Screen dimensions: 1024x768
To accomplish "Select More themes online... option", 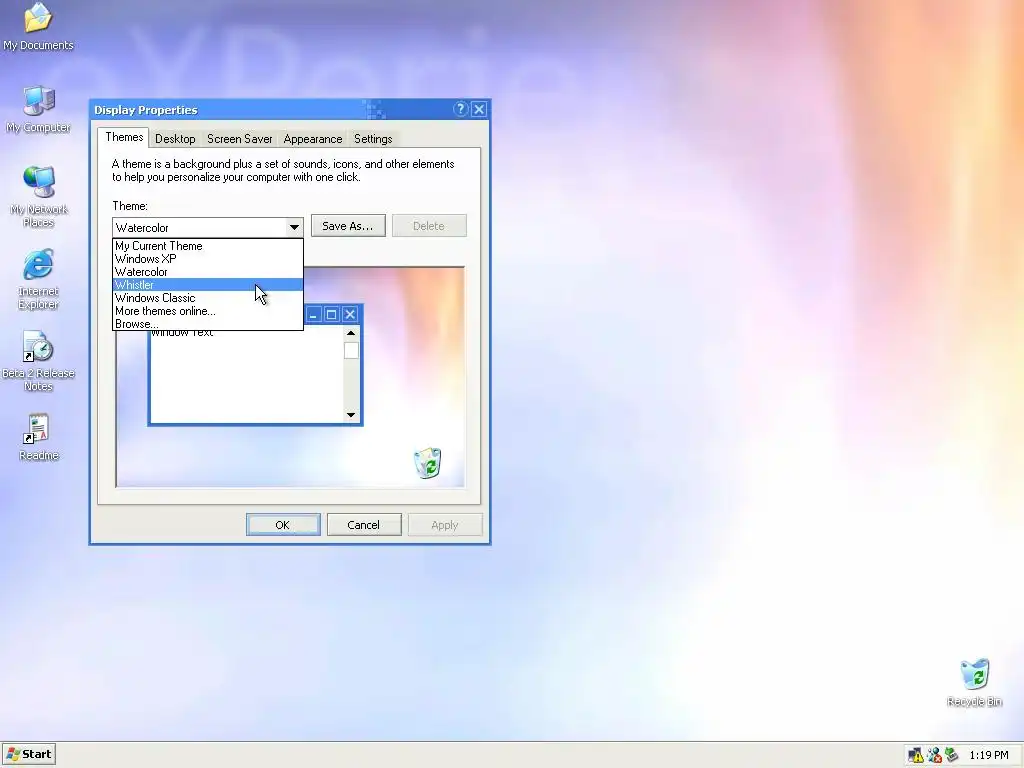I will point(208,311).
